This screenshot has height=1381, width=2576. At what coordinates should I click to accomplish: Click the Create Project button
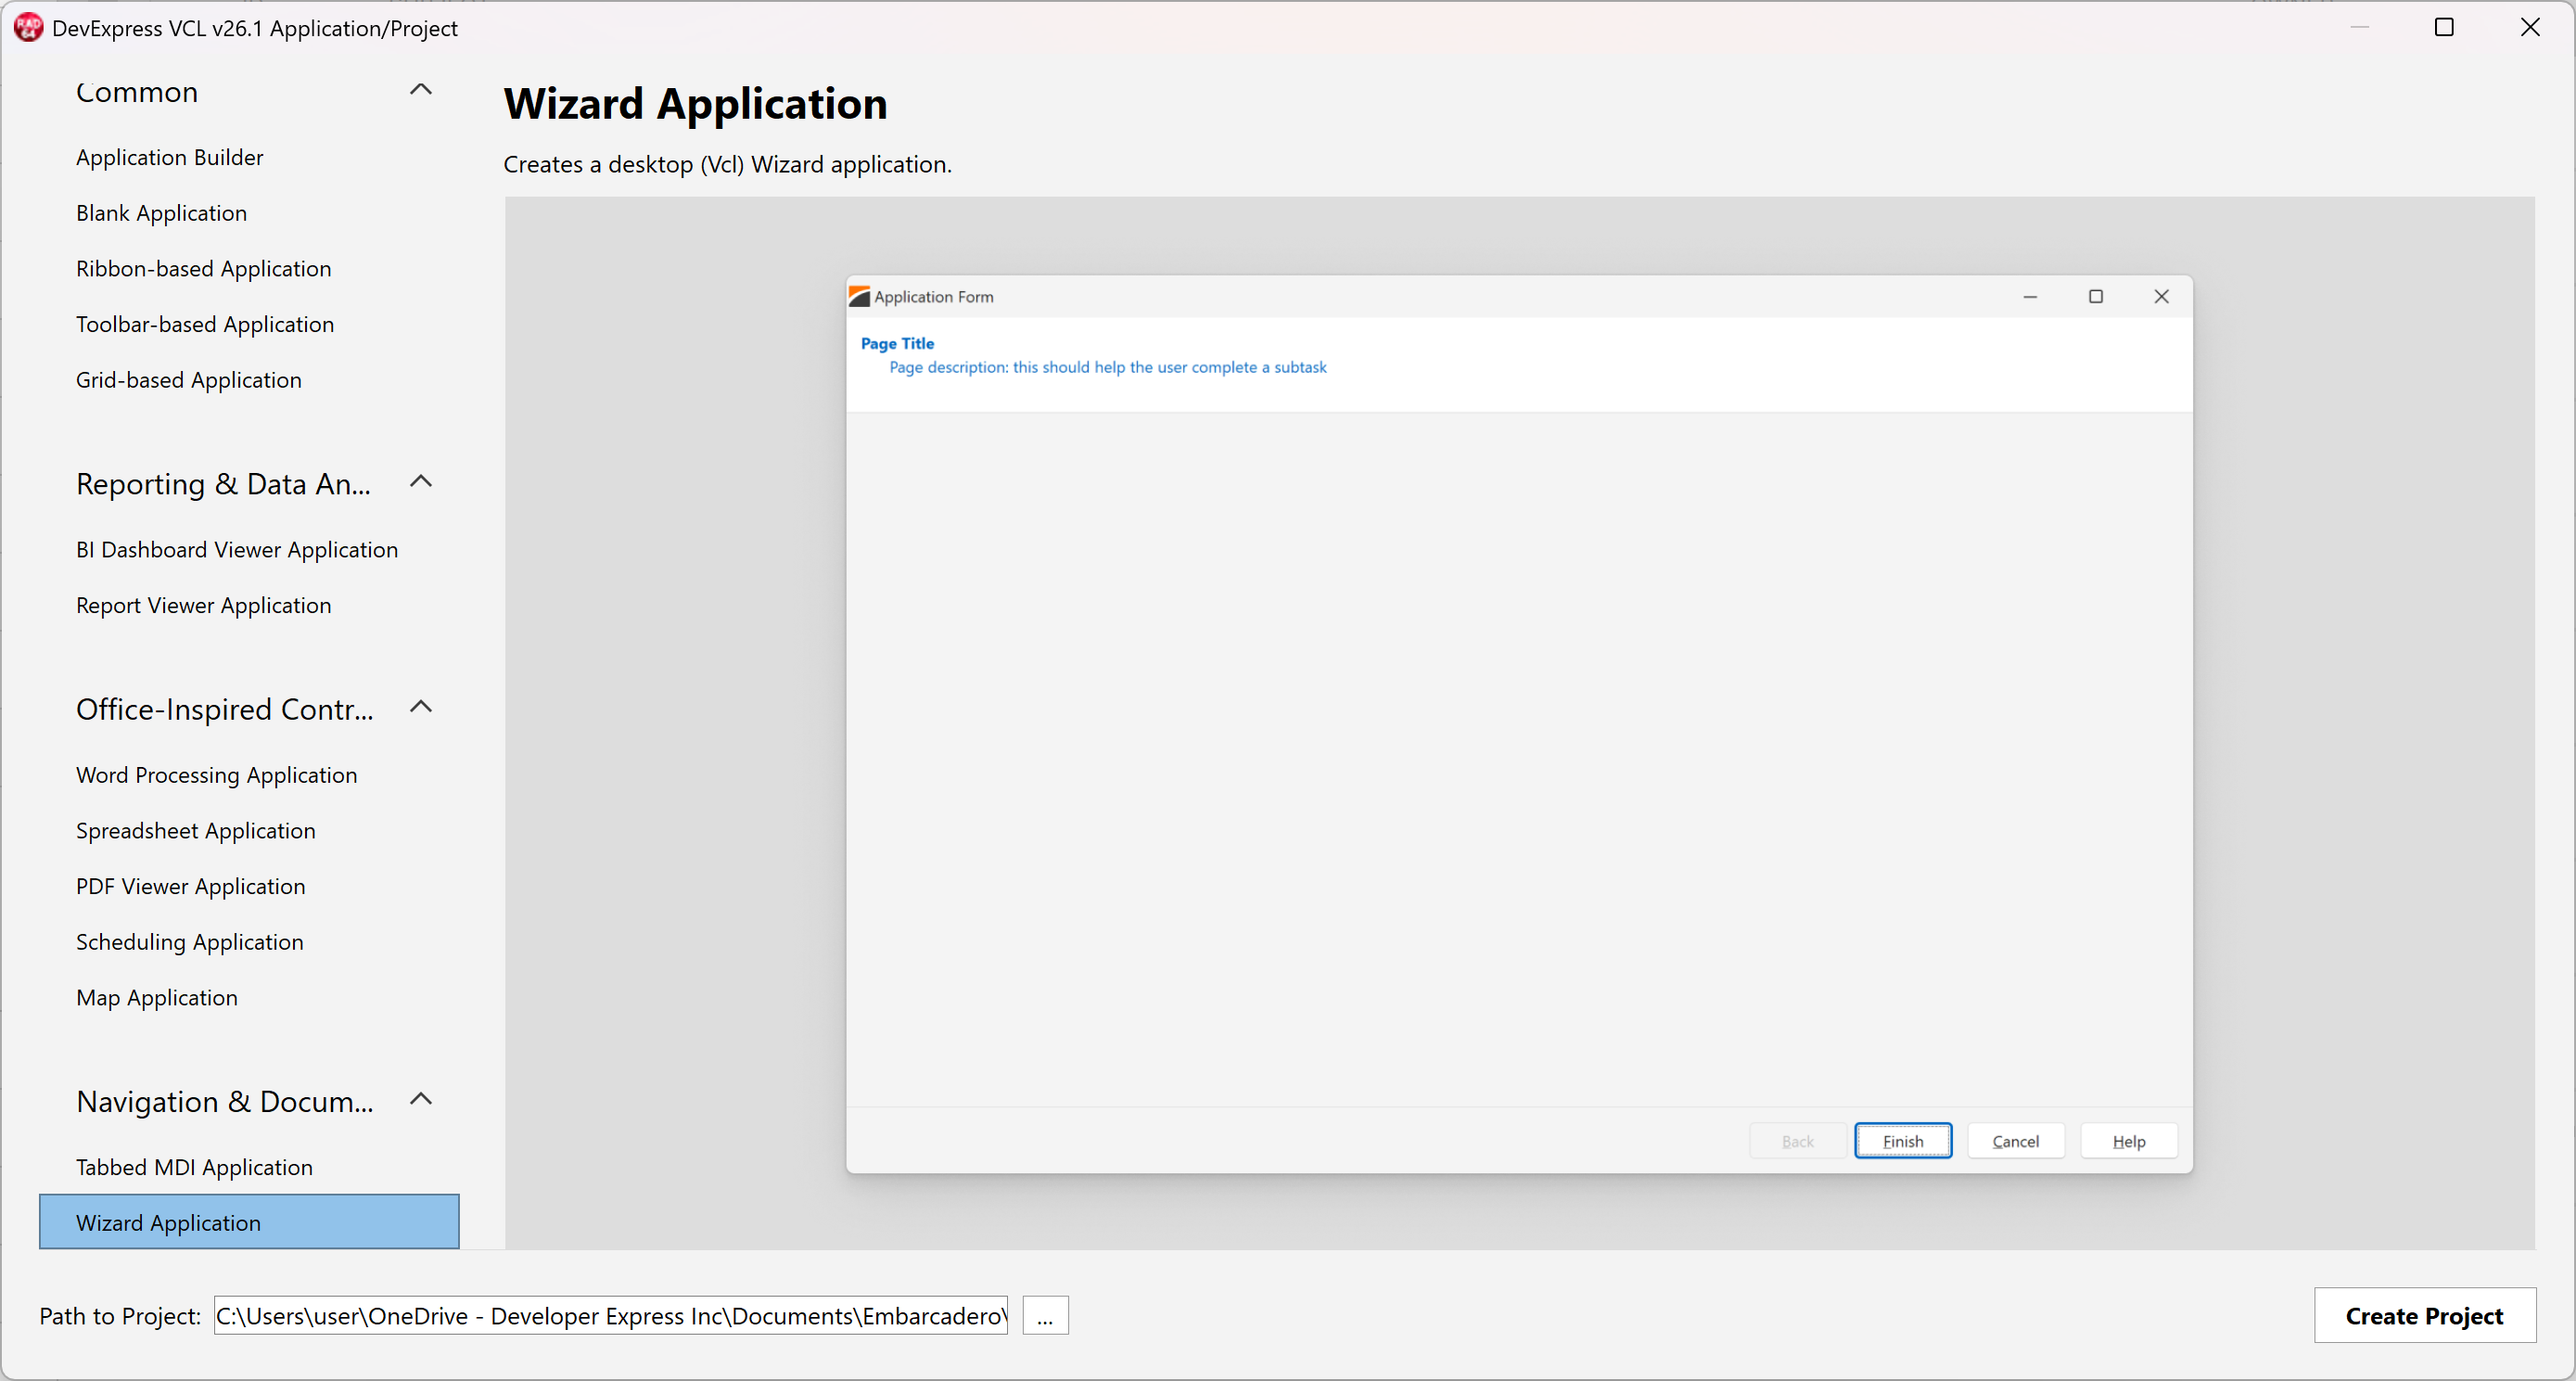pyautogui.click(x=2424, y=1315)
